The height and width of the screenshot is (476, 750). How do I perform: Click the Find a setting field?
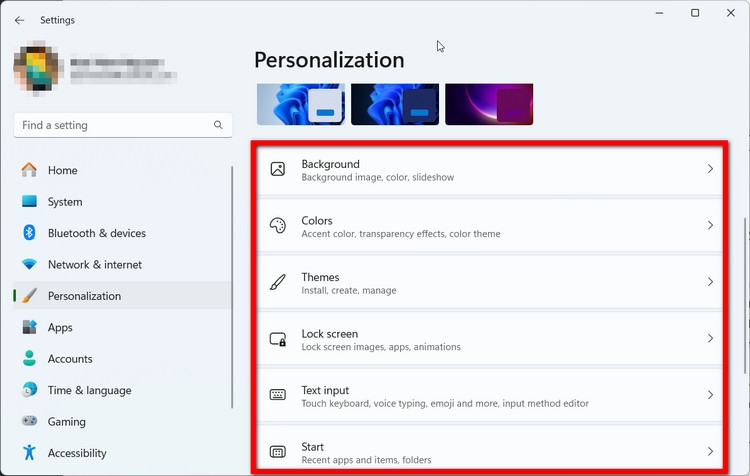click(x=123, y=125)
